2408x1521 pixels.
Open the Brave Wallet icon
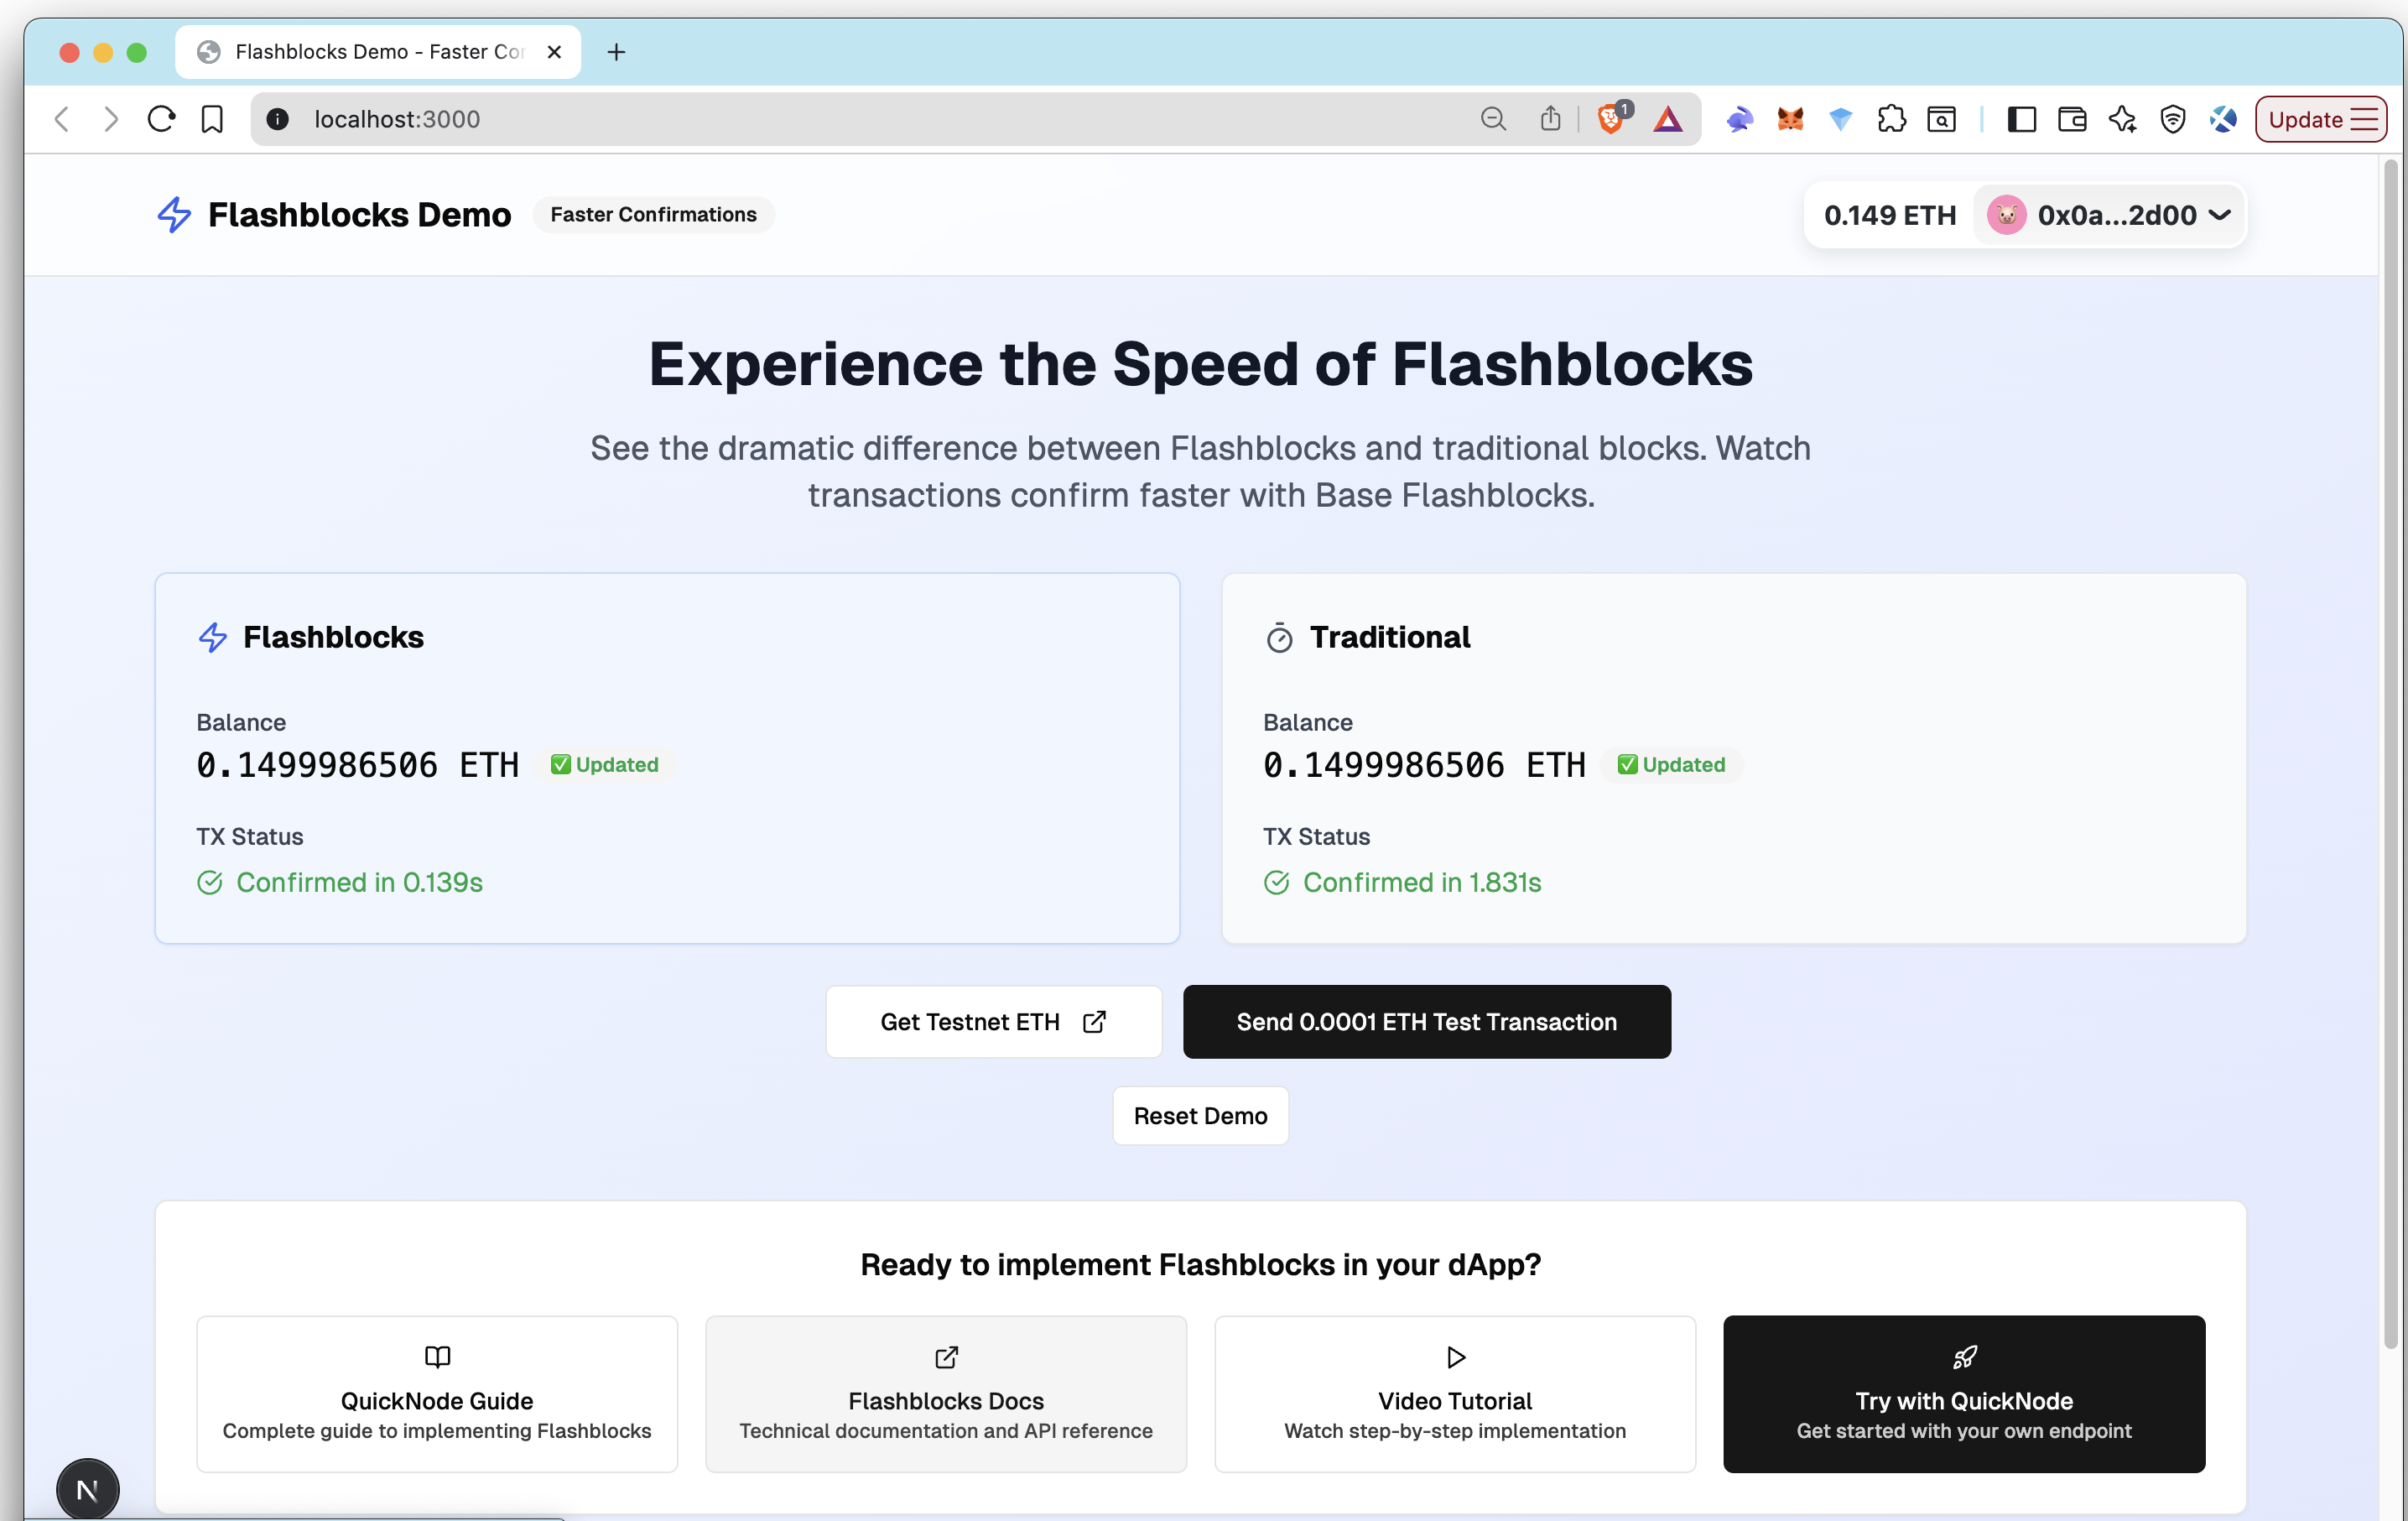2072,119
